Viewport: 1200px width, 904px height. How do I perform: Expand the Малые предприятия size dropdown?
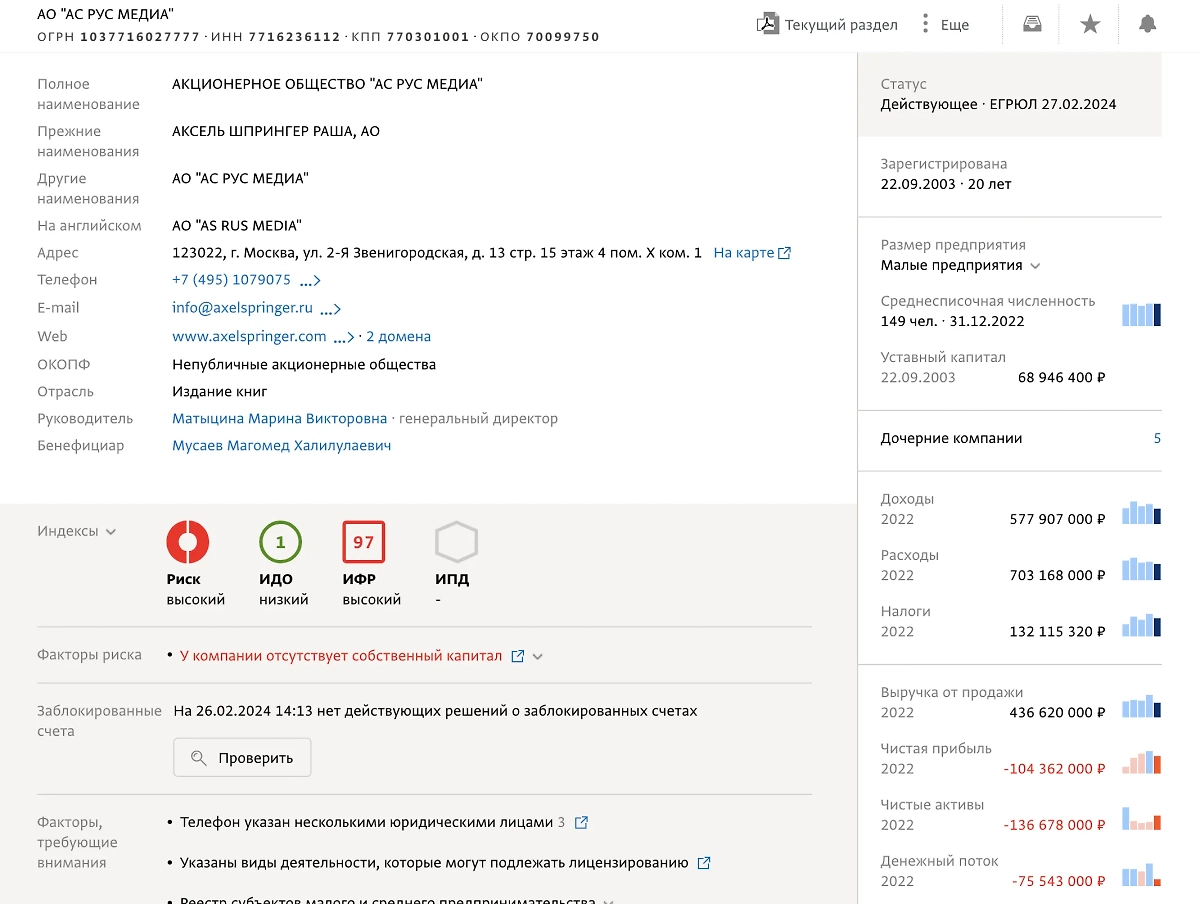point(1035,266)
